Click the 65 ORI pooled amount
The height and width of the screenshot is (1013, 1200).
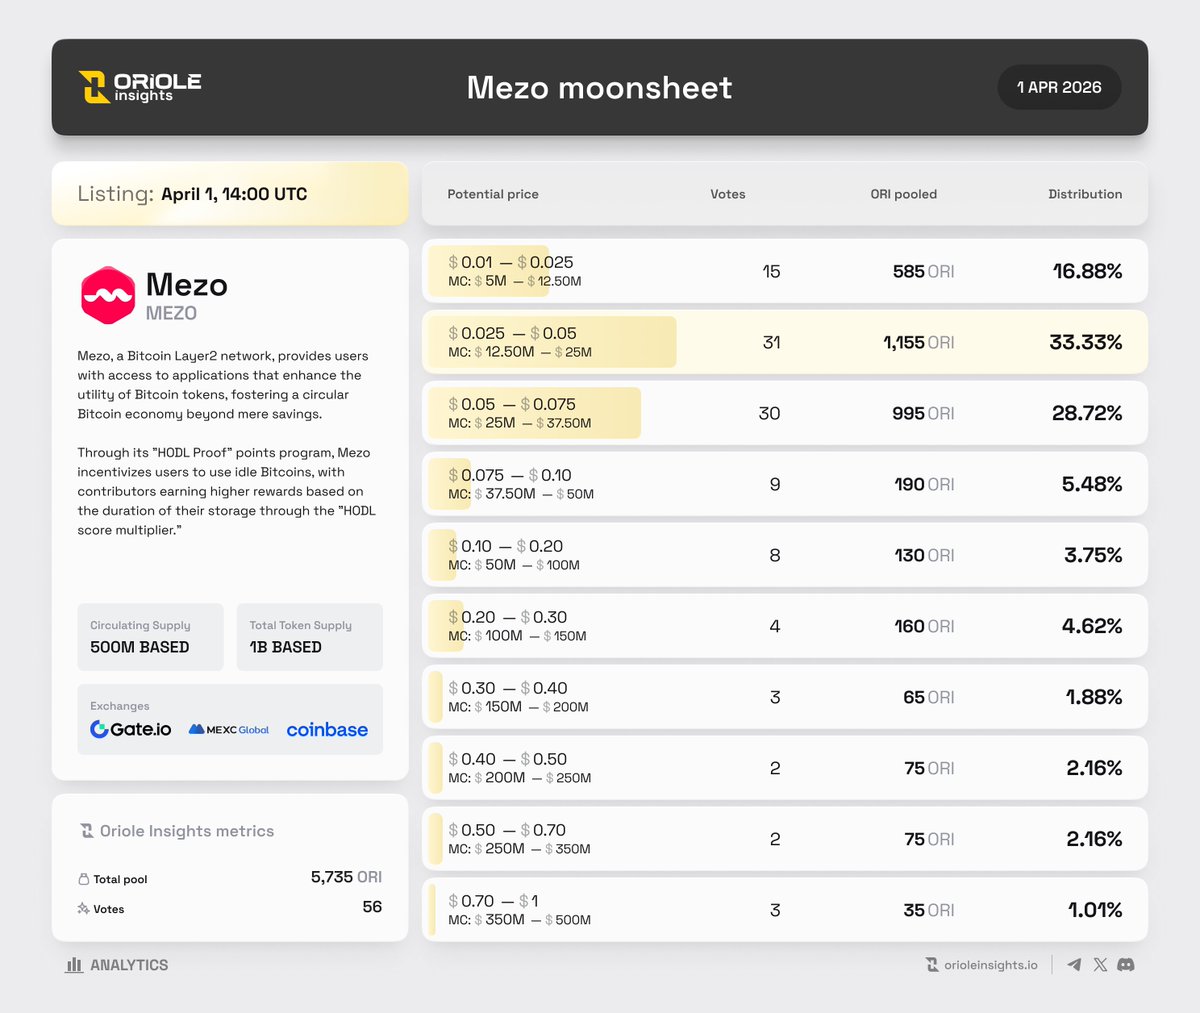coord(928,697)
